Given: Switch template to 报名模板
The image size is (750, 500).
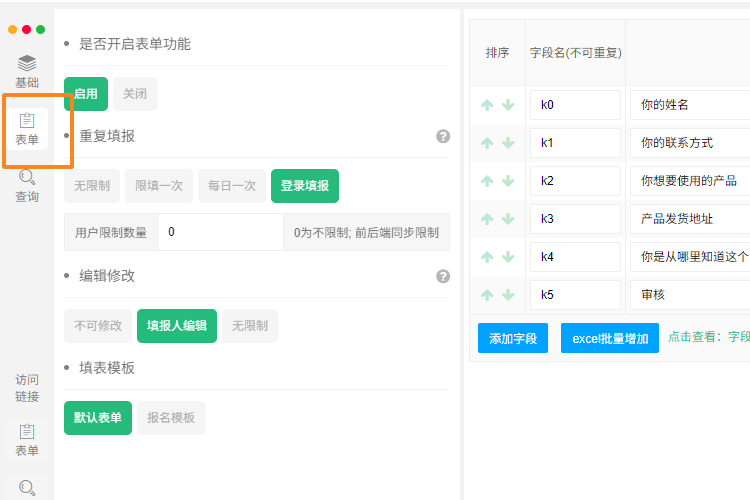Looking at the screenshot, I should pyautogui.click(x=171, y=418).
